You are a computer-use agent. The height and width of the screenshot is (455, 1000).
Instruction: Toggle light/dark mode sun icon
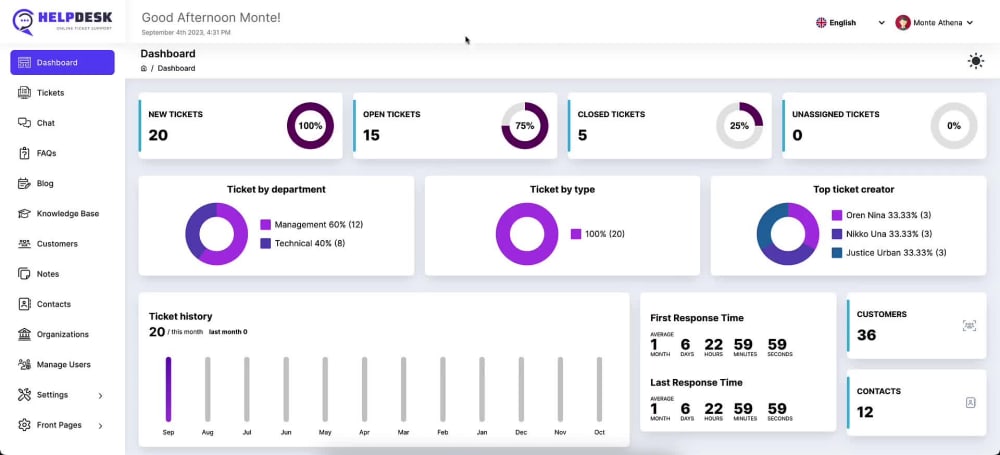pyautogui.click(x=975, y=61)
